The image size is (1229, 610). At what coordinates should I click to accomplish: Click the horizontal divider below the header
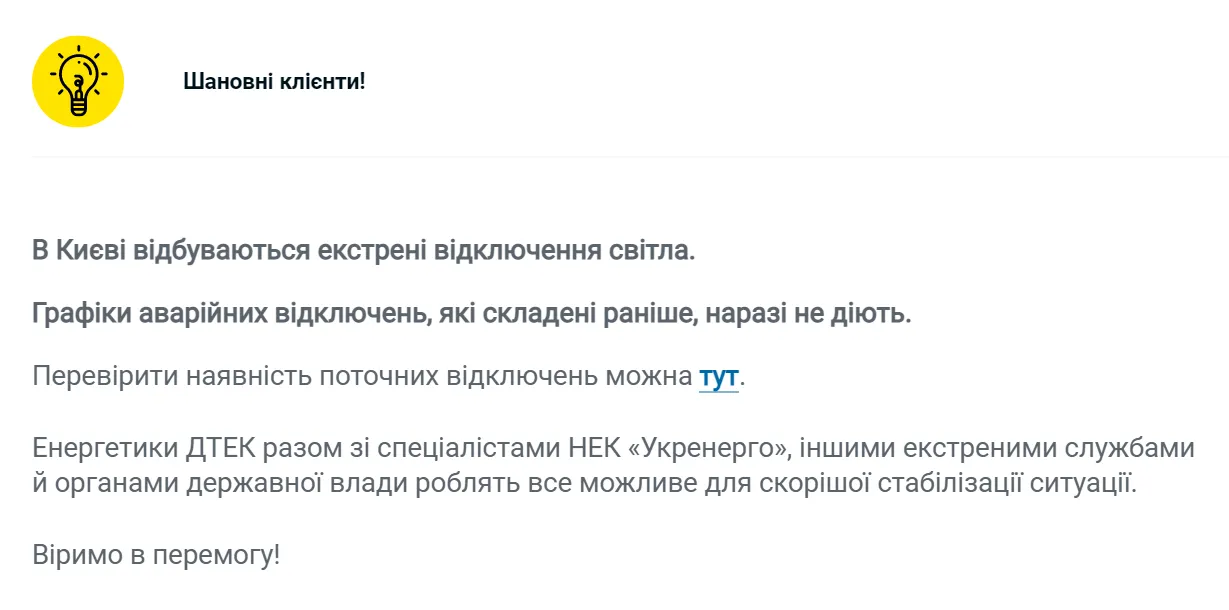pyautogui.click(x=629, y=157)
